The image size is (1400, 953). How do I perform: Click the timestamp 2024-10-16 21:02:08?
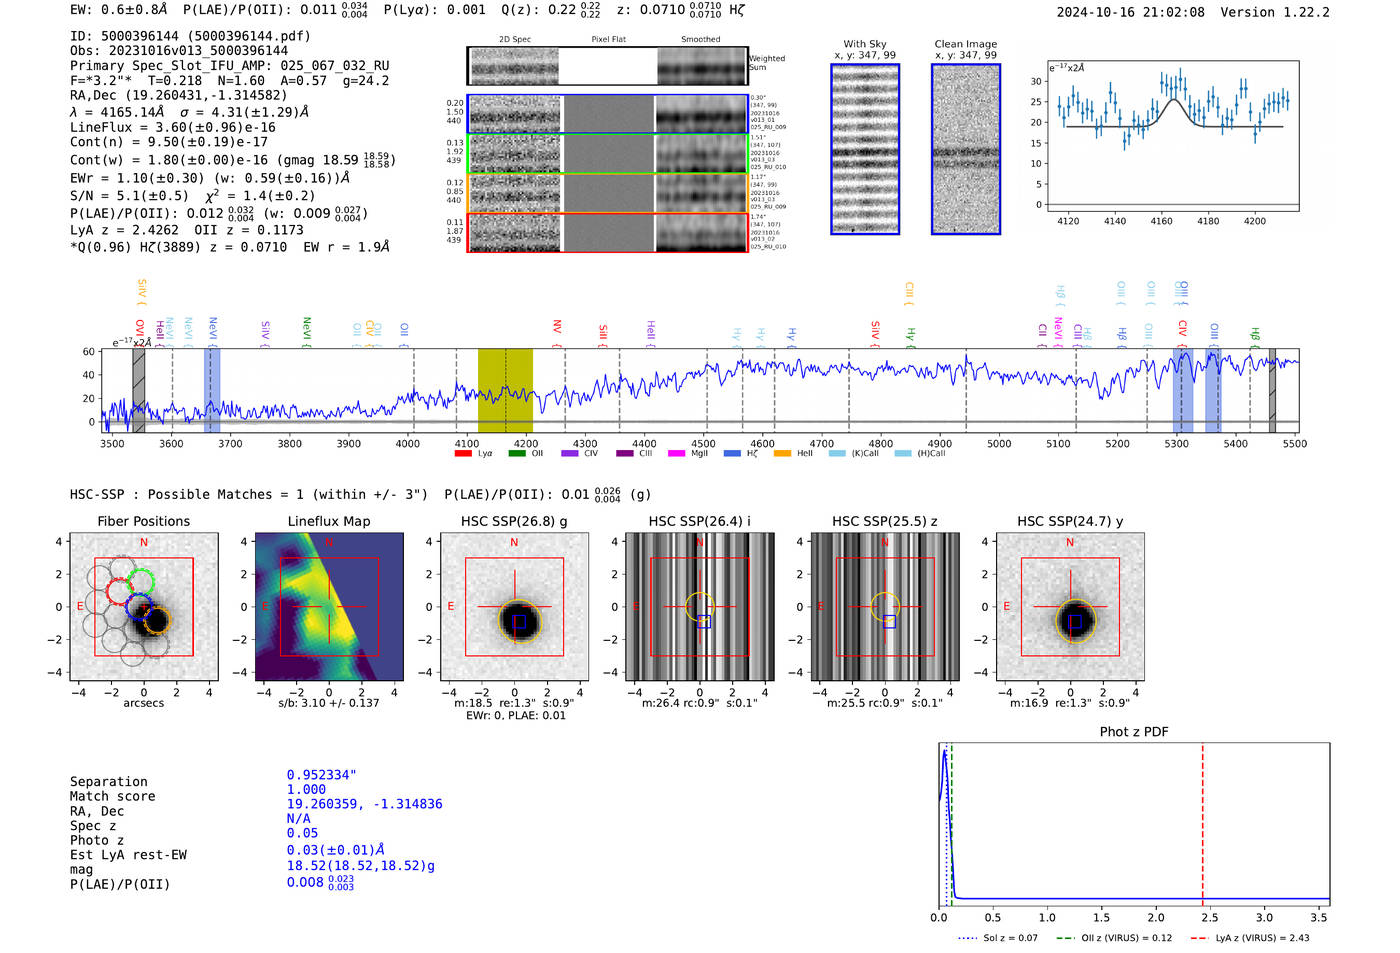pyautogui.click(x=1130, y=13)
